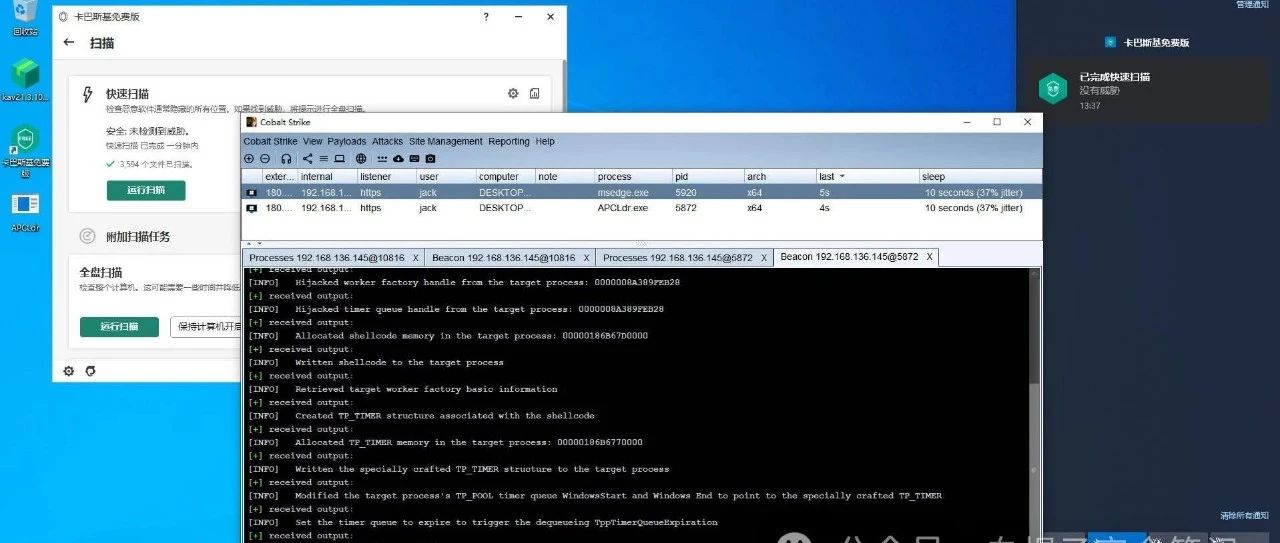Open the quick scan report icon in Kaspersky

(535, 93)
